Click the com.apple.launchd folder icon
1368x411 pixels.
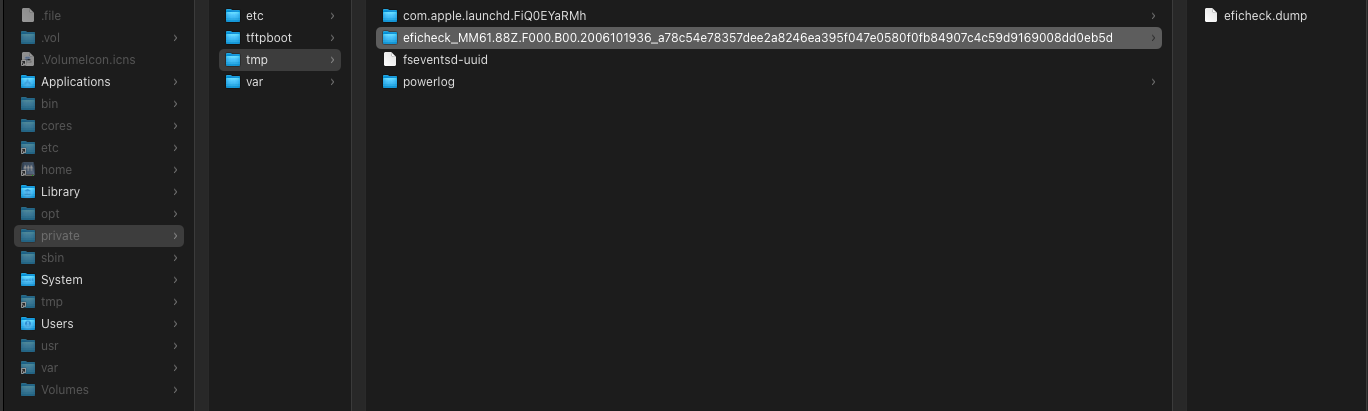[390, 16]
